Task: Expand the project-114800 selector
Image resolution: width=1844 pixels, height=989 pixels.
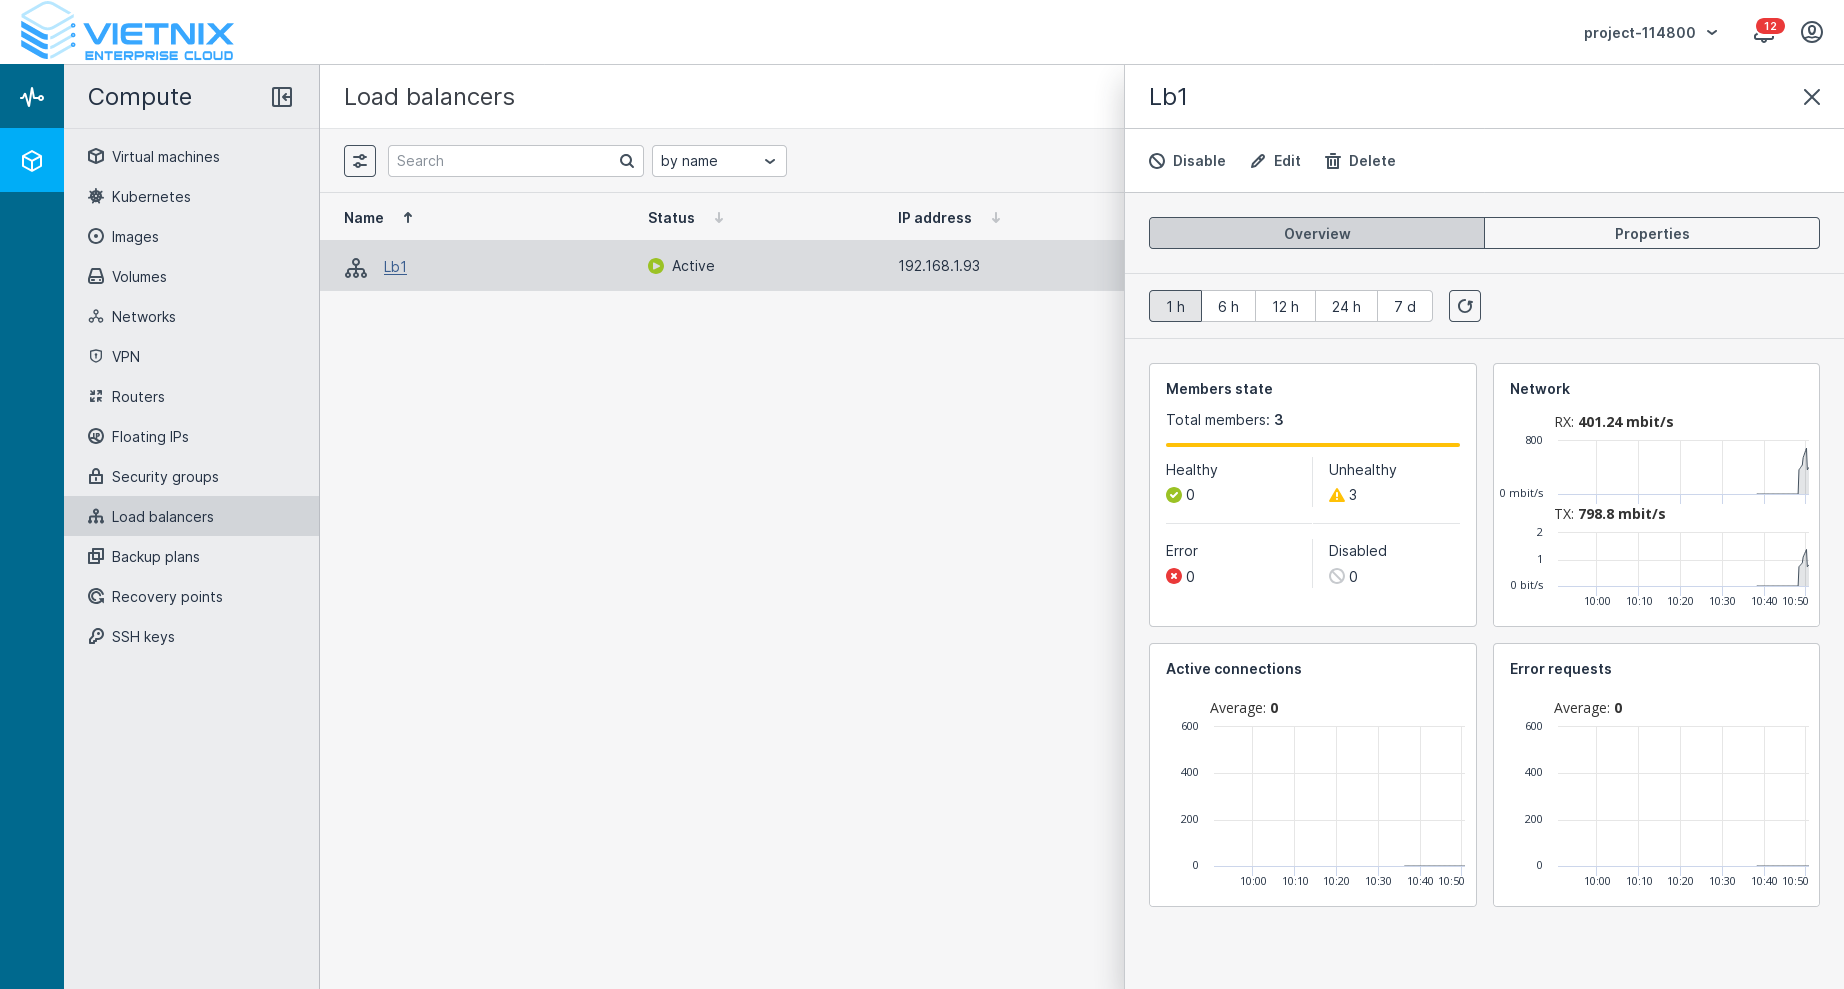Action: point(1649,32)
